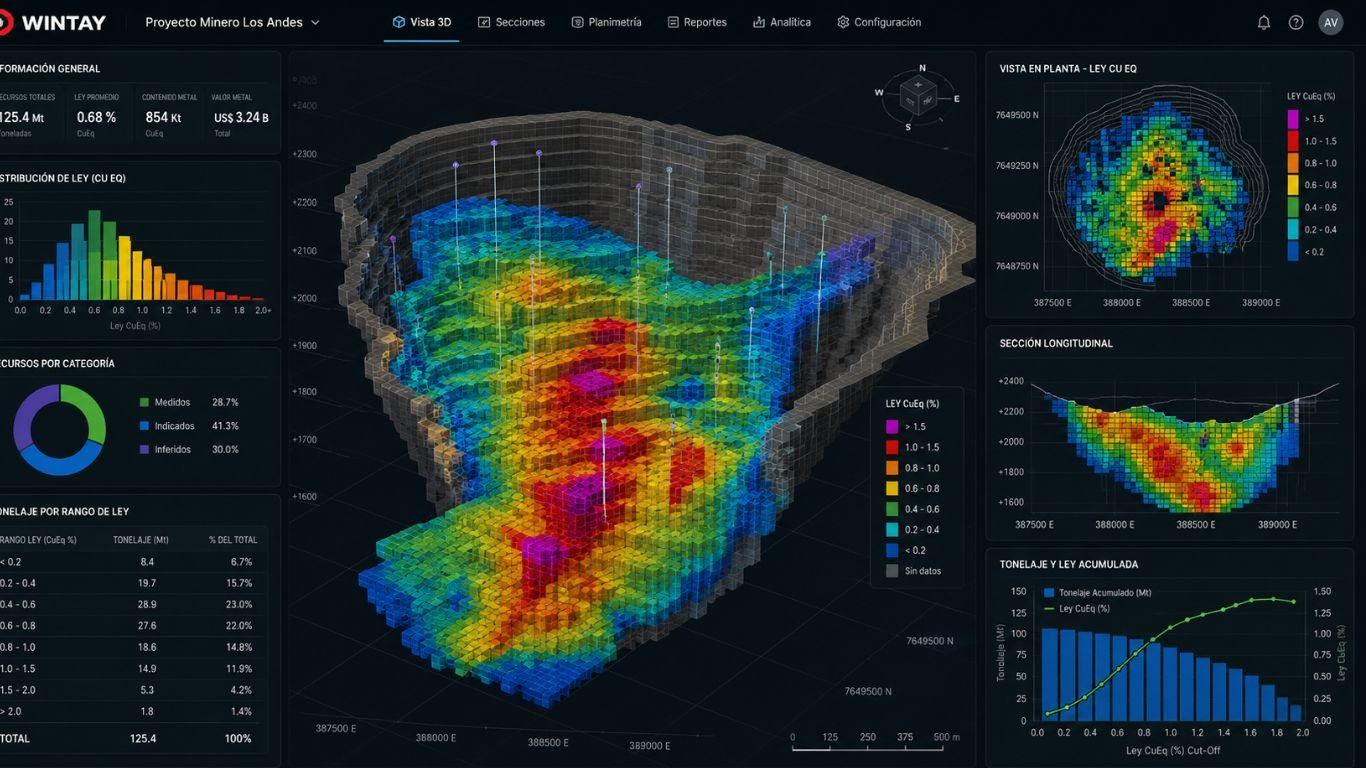The height and width of the screenshot is (768, 1366).
Task: Click magenta > 1.5 swatch in plan view legend
Action: 1293,118
